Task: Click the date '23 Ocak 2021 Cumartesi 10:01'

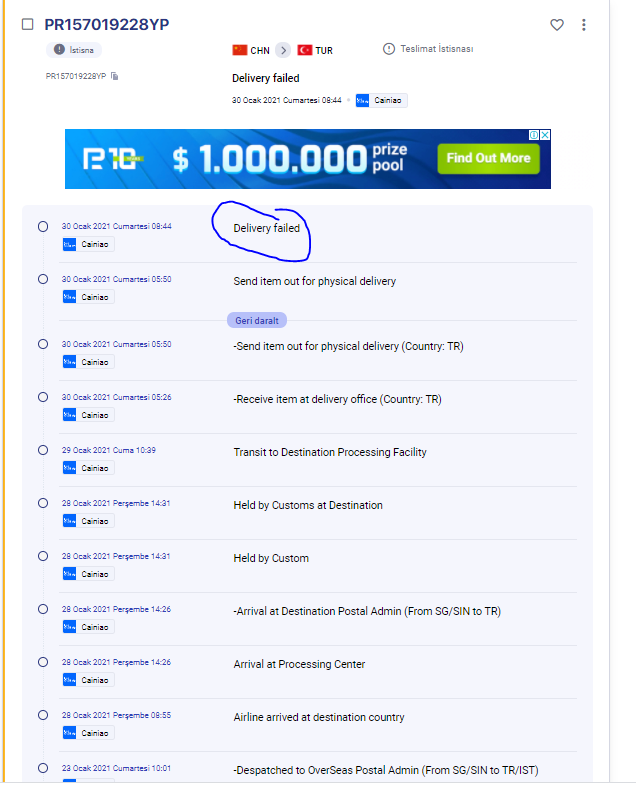Action: [x=116, y=768]
